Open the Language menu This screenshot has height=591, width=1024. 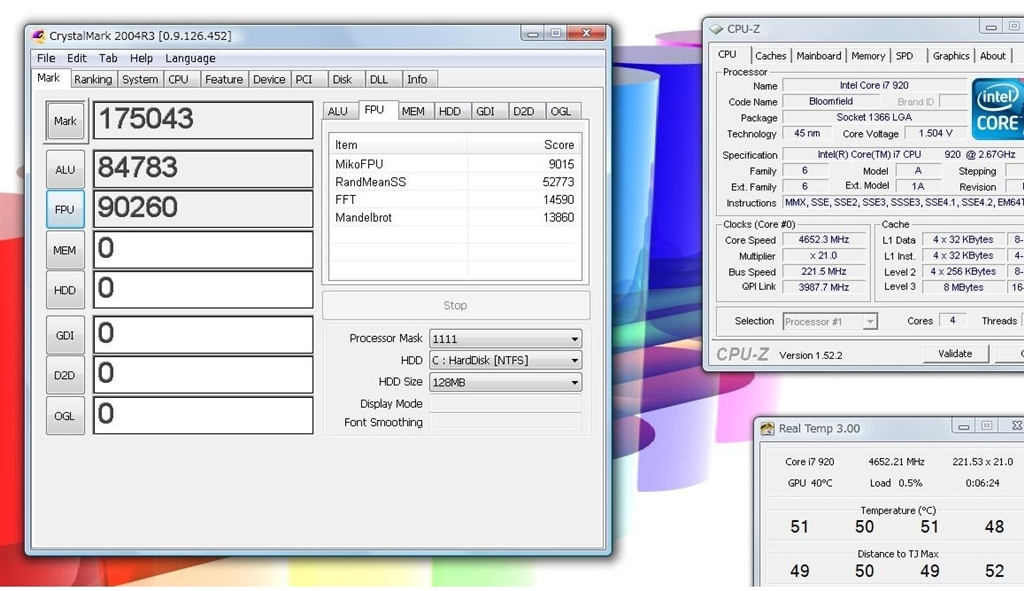point(190,58)
